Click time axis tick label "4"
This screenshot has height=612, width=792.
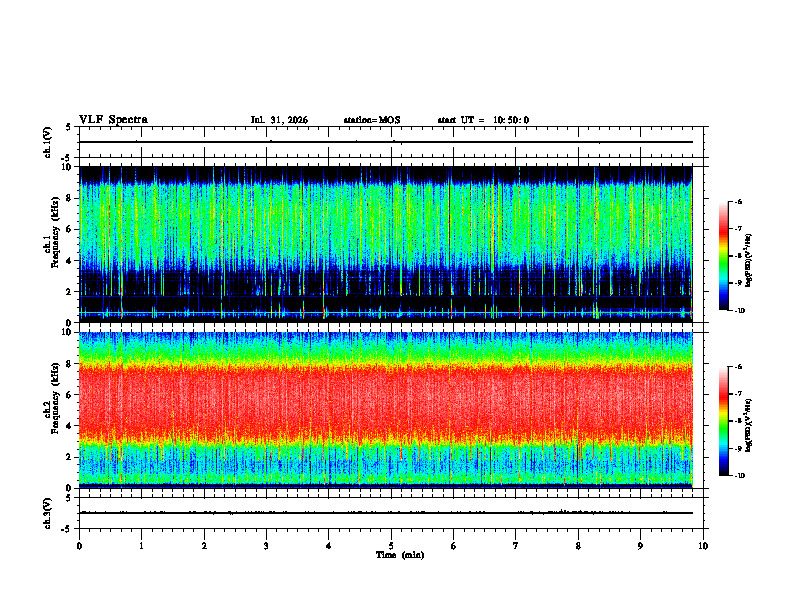[329, 546]
